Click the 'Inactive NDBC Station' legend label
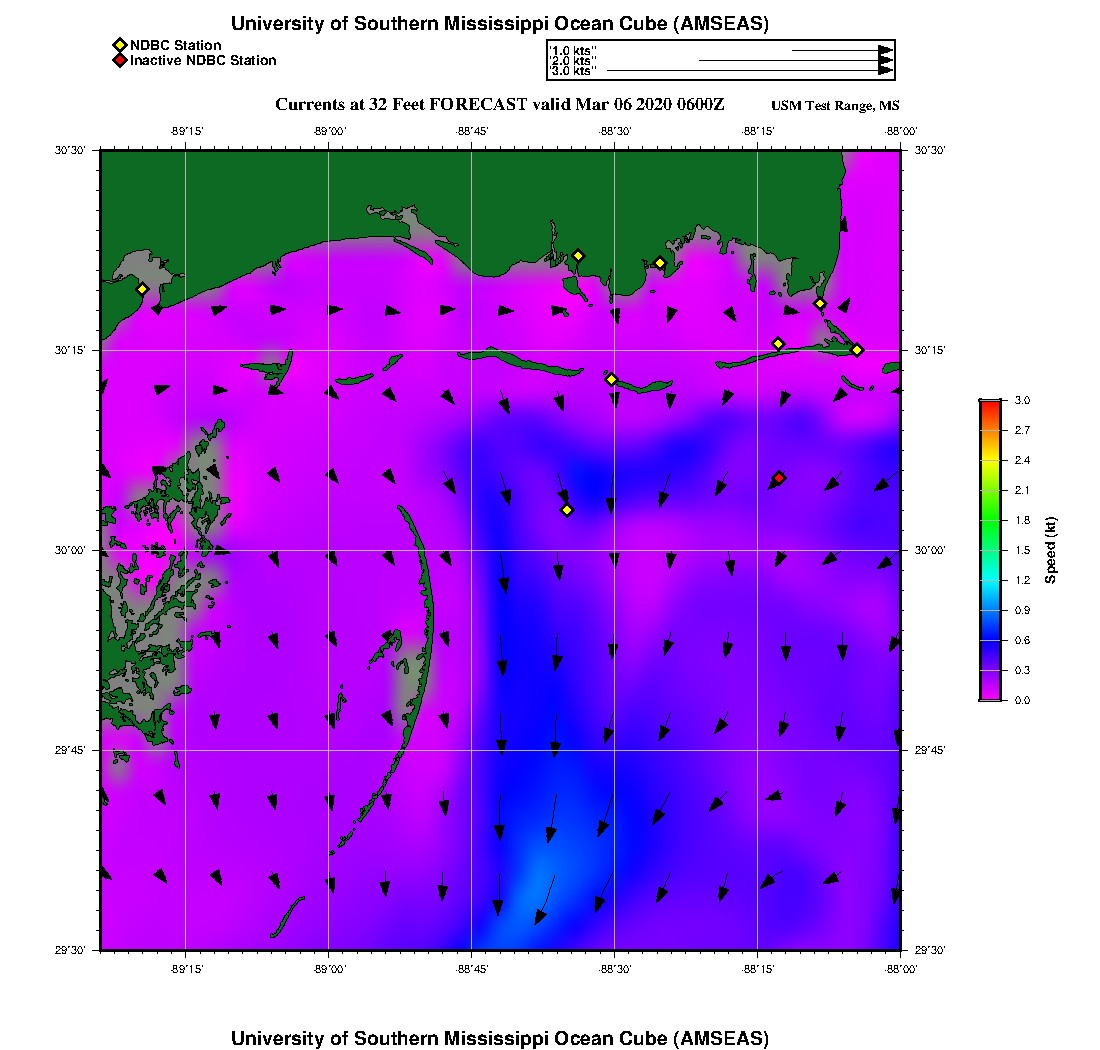The height and width of the screenshot is (1050, 1100). click(203, 60)
